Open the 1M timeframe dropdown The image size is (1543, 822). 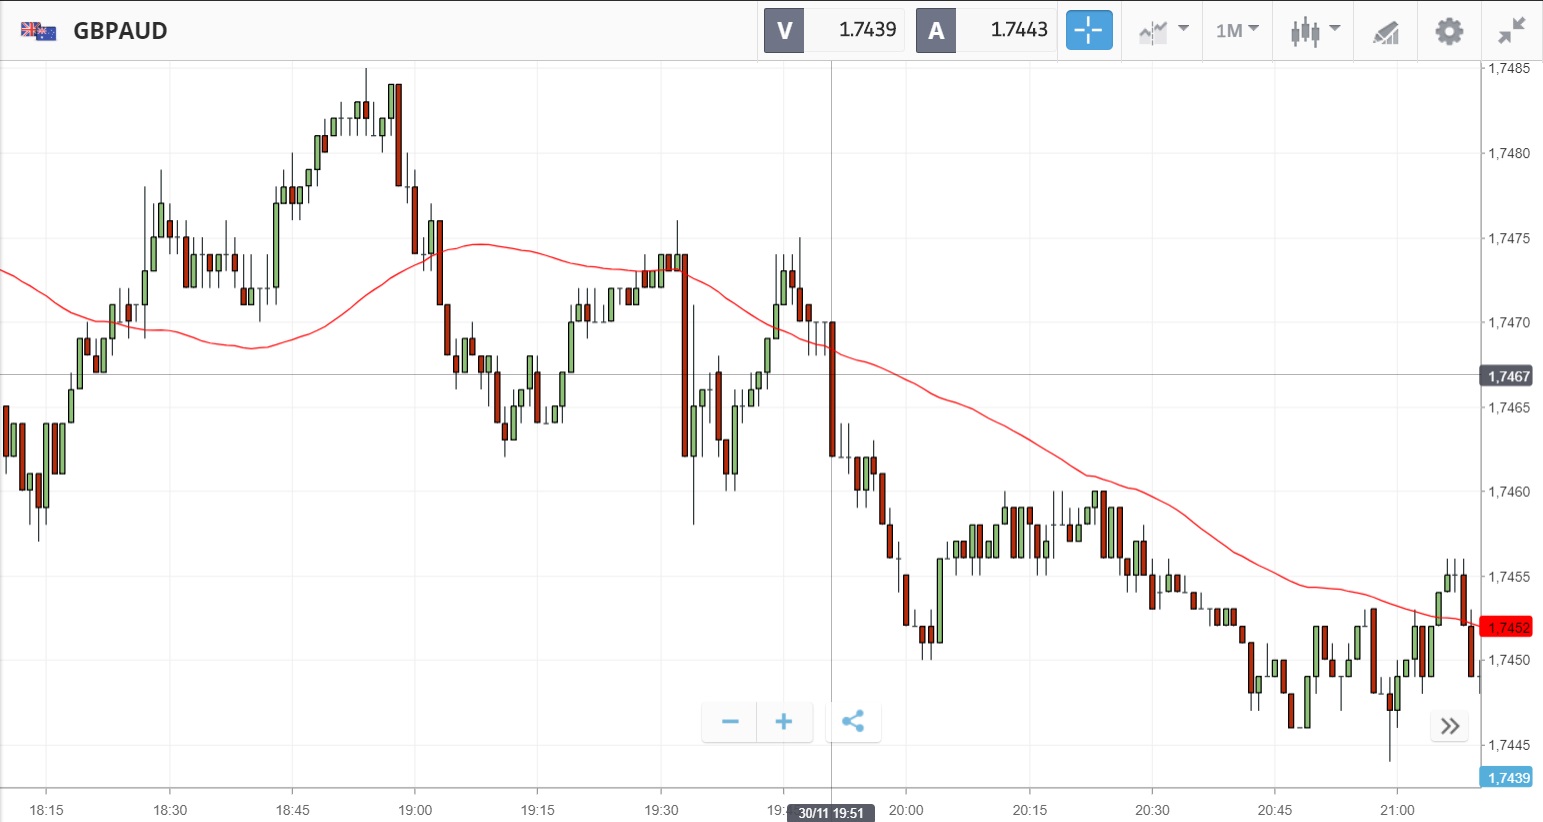(1237, 31)
